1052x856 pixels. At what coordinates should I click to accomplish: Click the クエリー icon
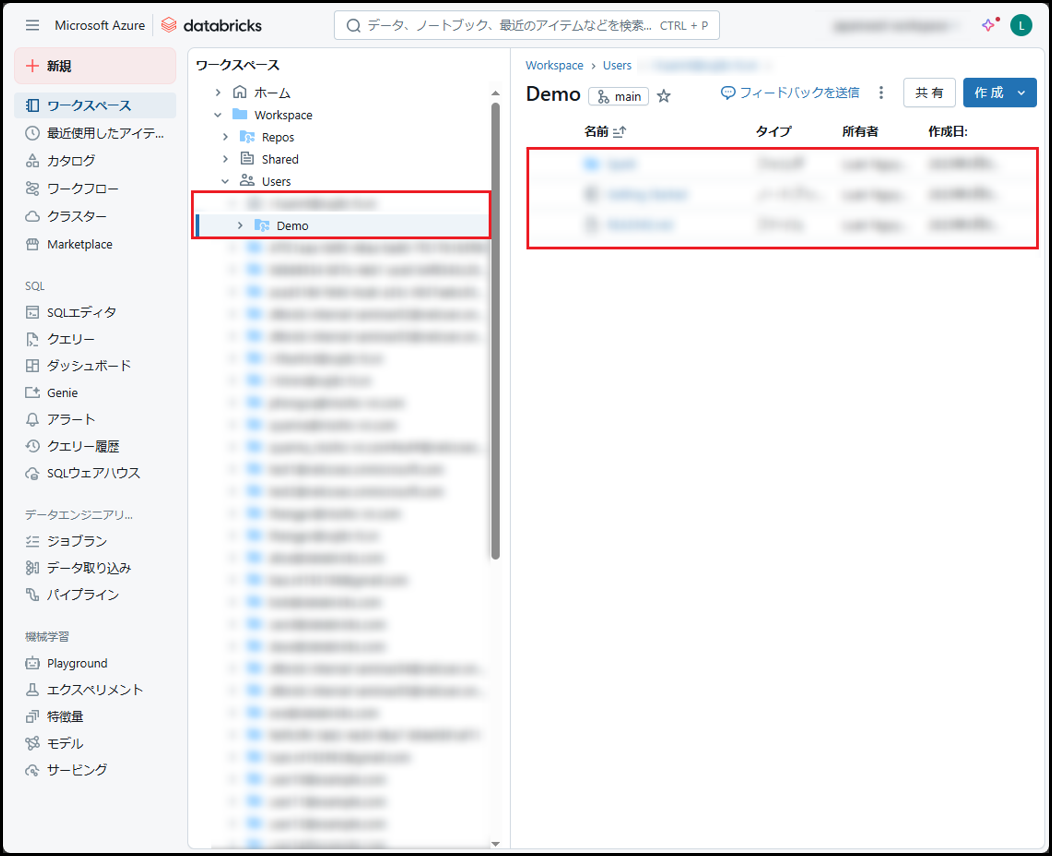click(x=32, y=339)
